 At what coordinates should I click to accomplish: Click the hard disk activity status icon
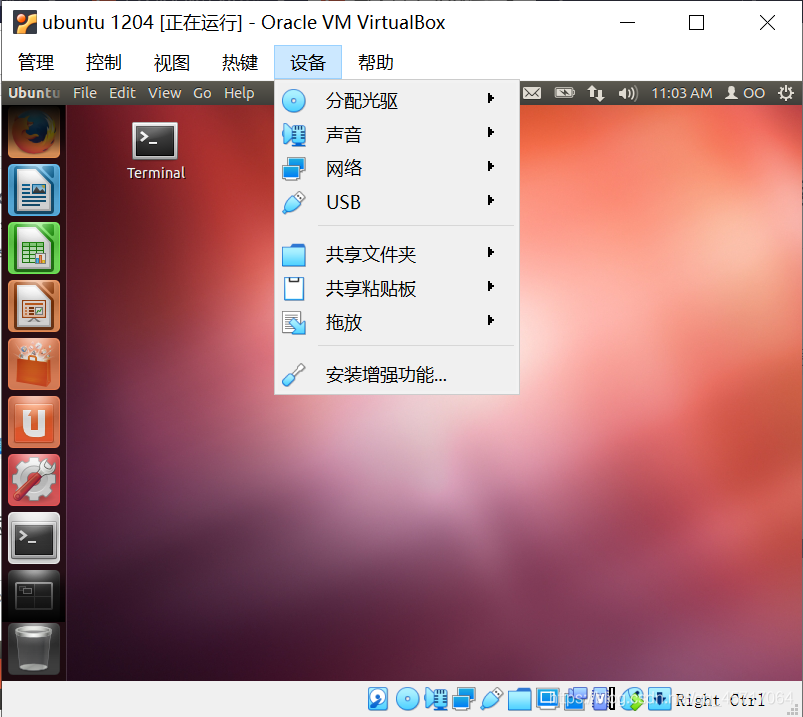[x=378, y=699]
